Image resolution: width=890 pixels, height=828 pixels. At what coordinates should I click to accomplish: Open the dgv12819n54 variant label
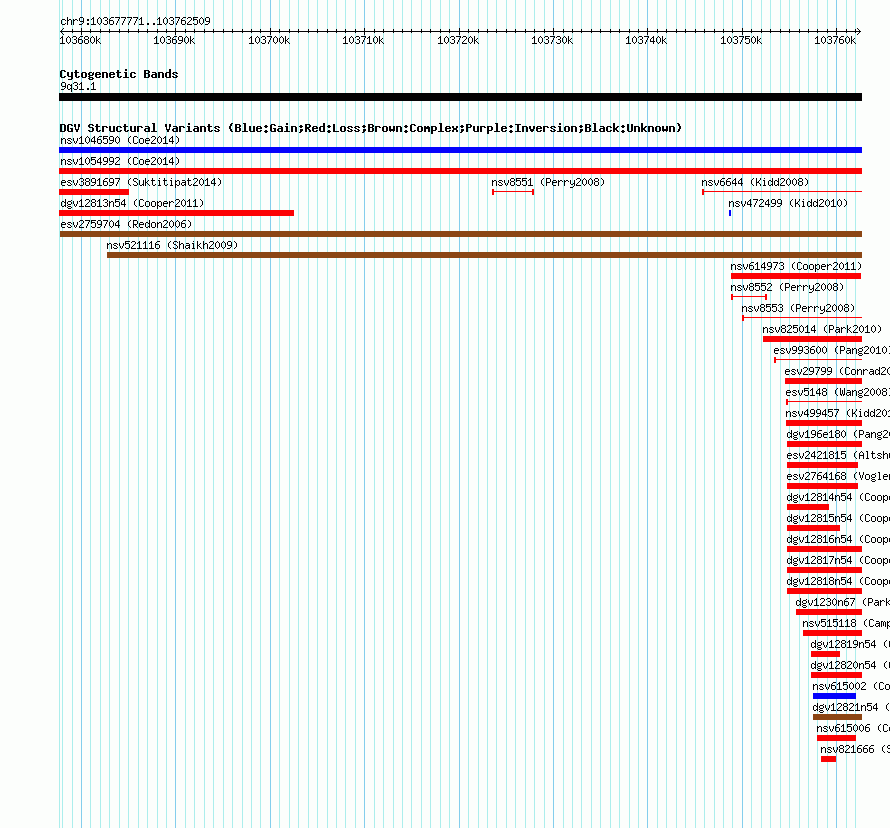pyautogui.click(x=850, y=644)
